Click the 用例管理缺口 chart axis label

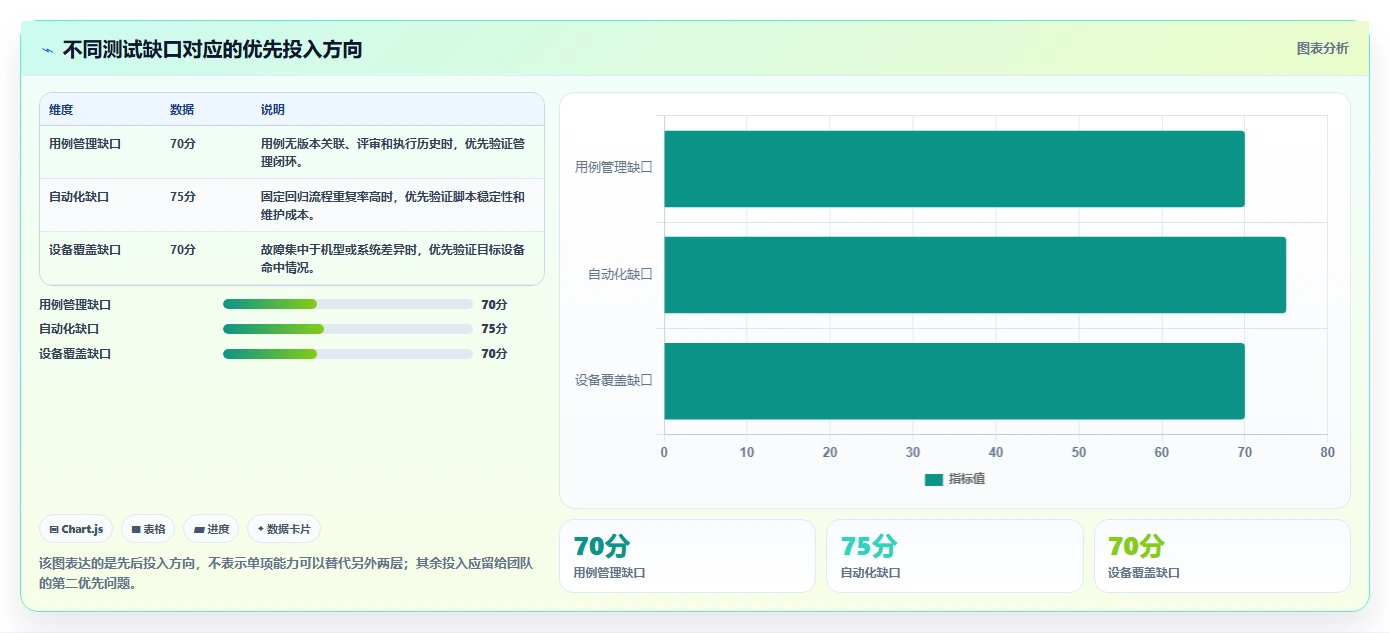coord(613,168)
